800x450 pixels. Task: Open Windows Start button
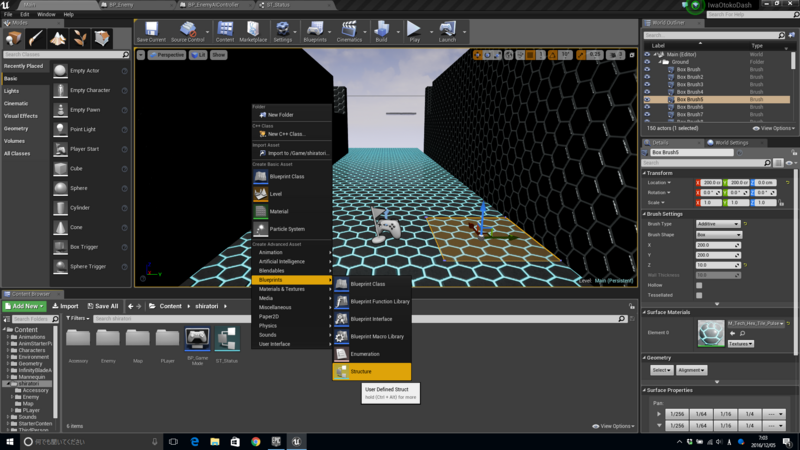10,442
